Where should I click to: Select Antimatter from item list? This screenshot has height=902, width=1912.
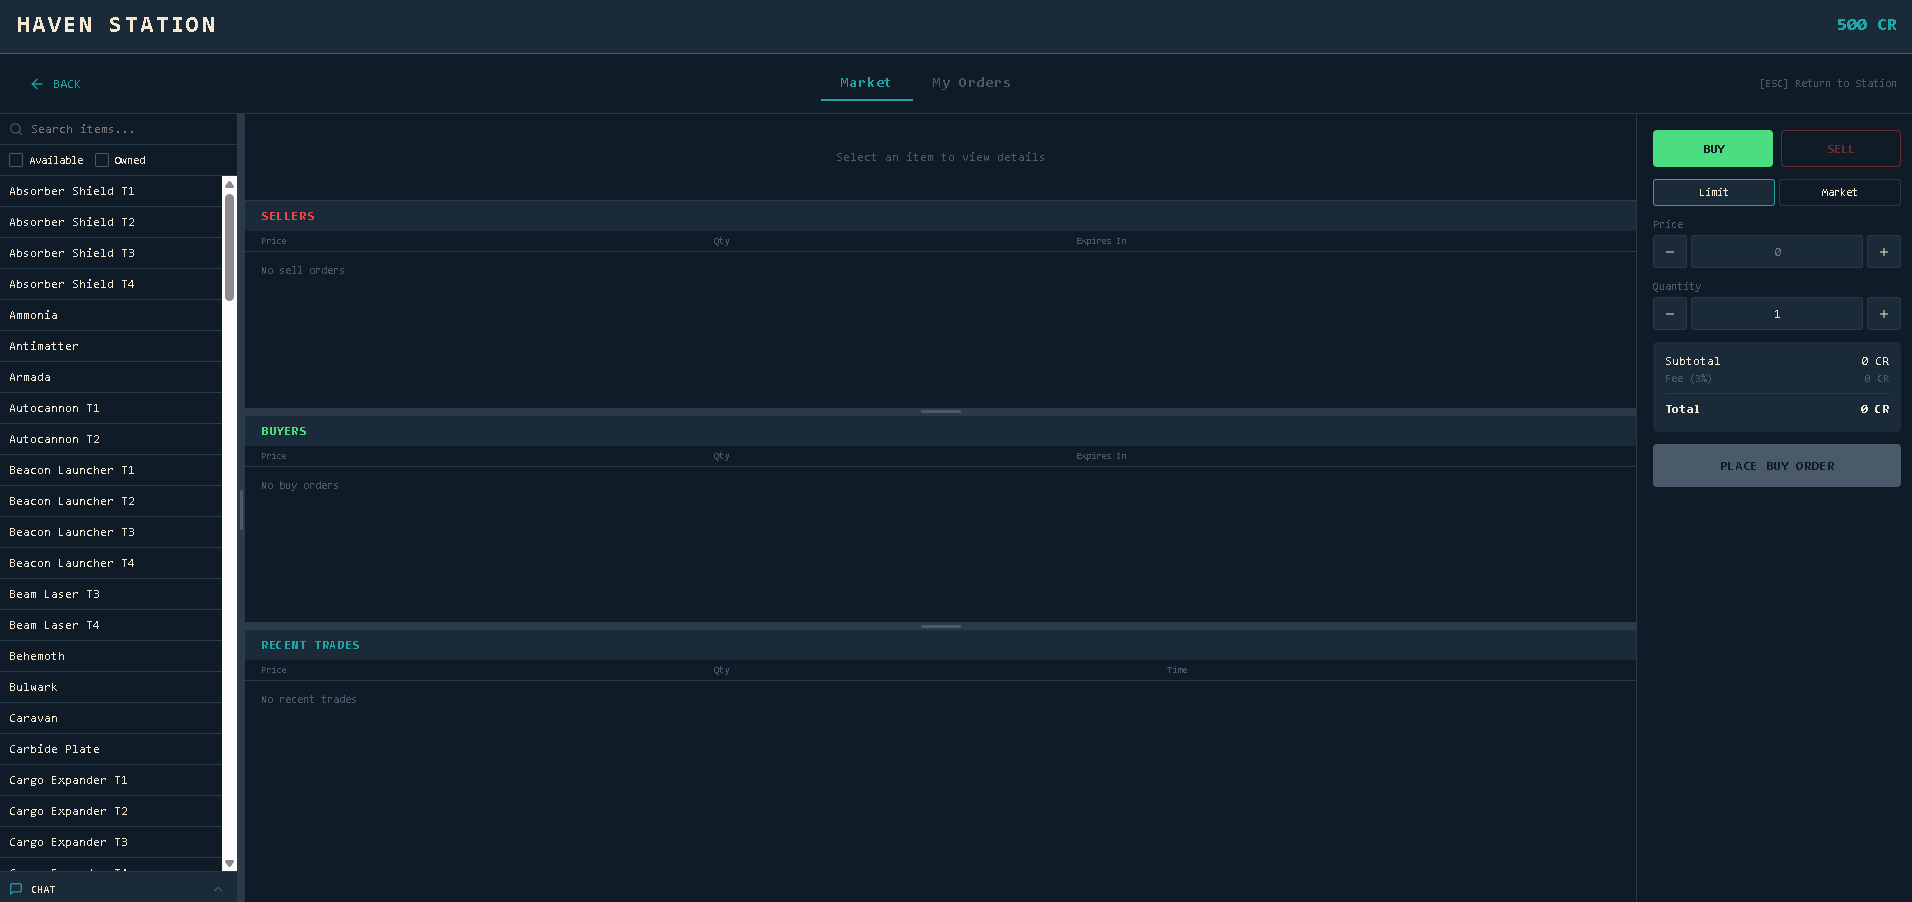(44, 346)
